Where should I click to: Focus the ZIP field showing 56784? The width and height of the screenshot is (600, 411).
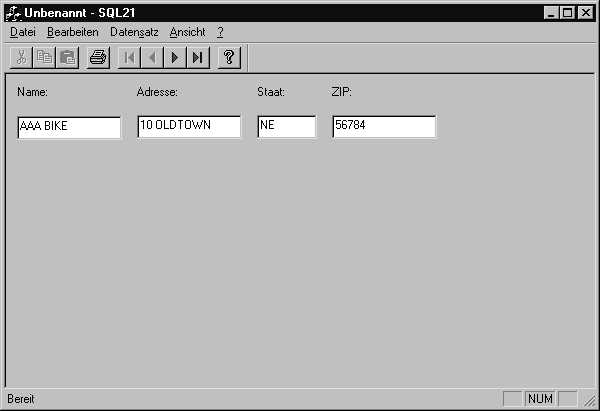click(x=384, y=127)
